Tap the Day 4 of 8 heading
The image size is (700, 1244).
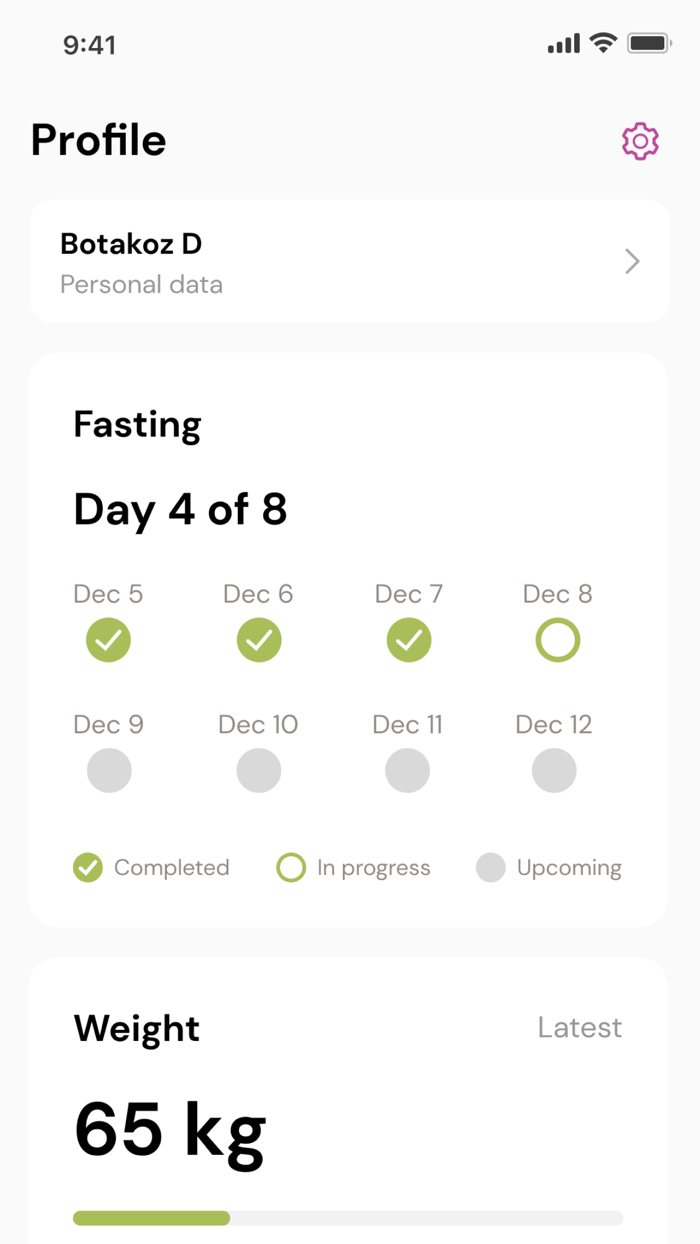(180, 510)
